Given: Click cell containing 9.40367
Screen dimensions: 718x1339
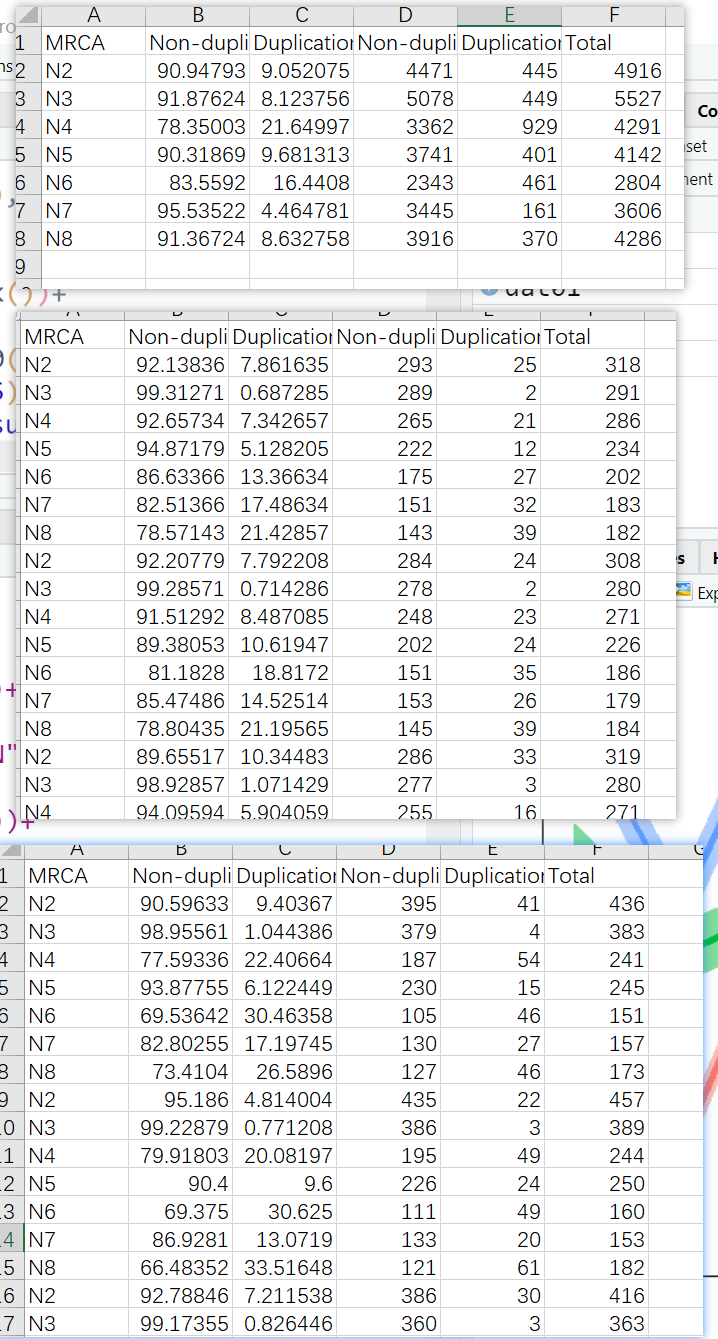Looking at the screenshot, I should click(x=286, y=903).
